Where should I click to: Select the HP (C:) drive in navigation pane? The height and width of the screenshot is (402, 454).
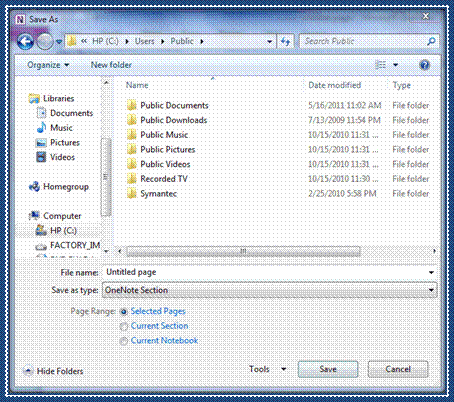point(56,230)
